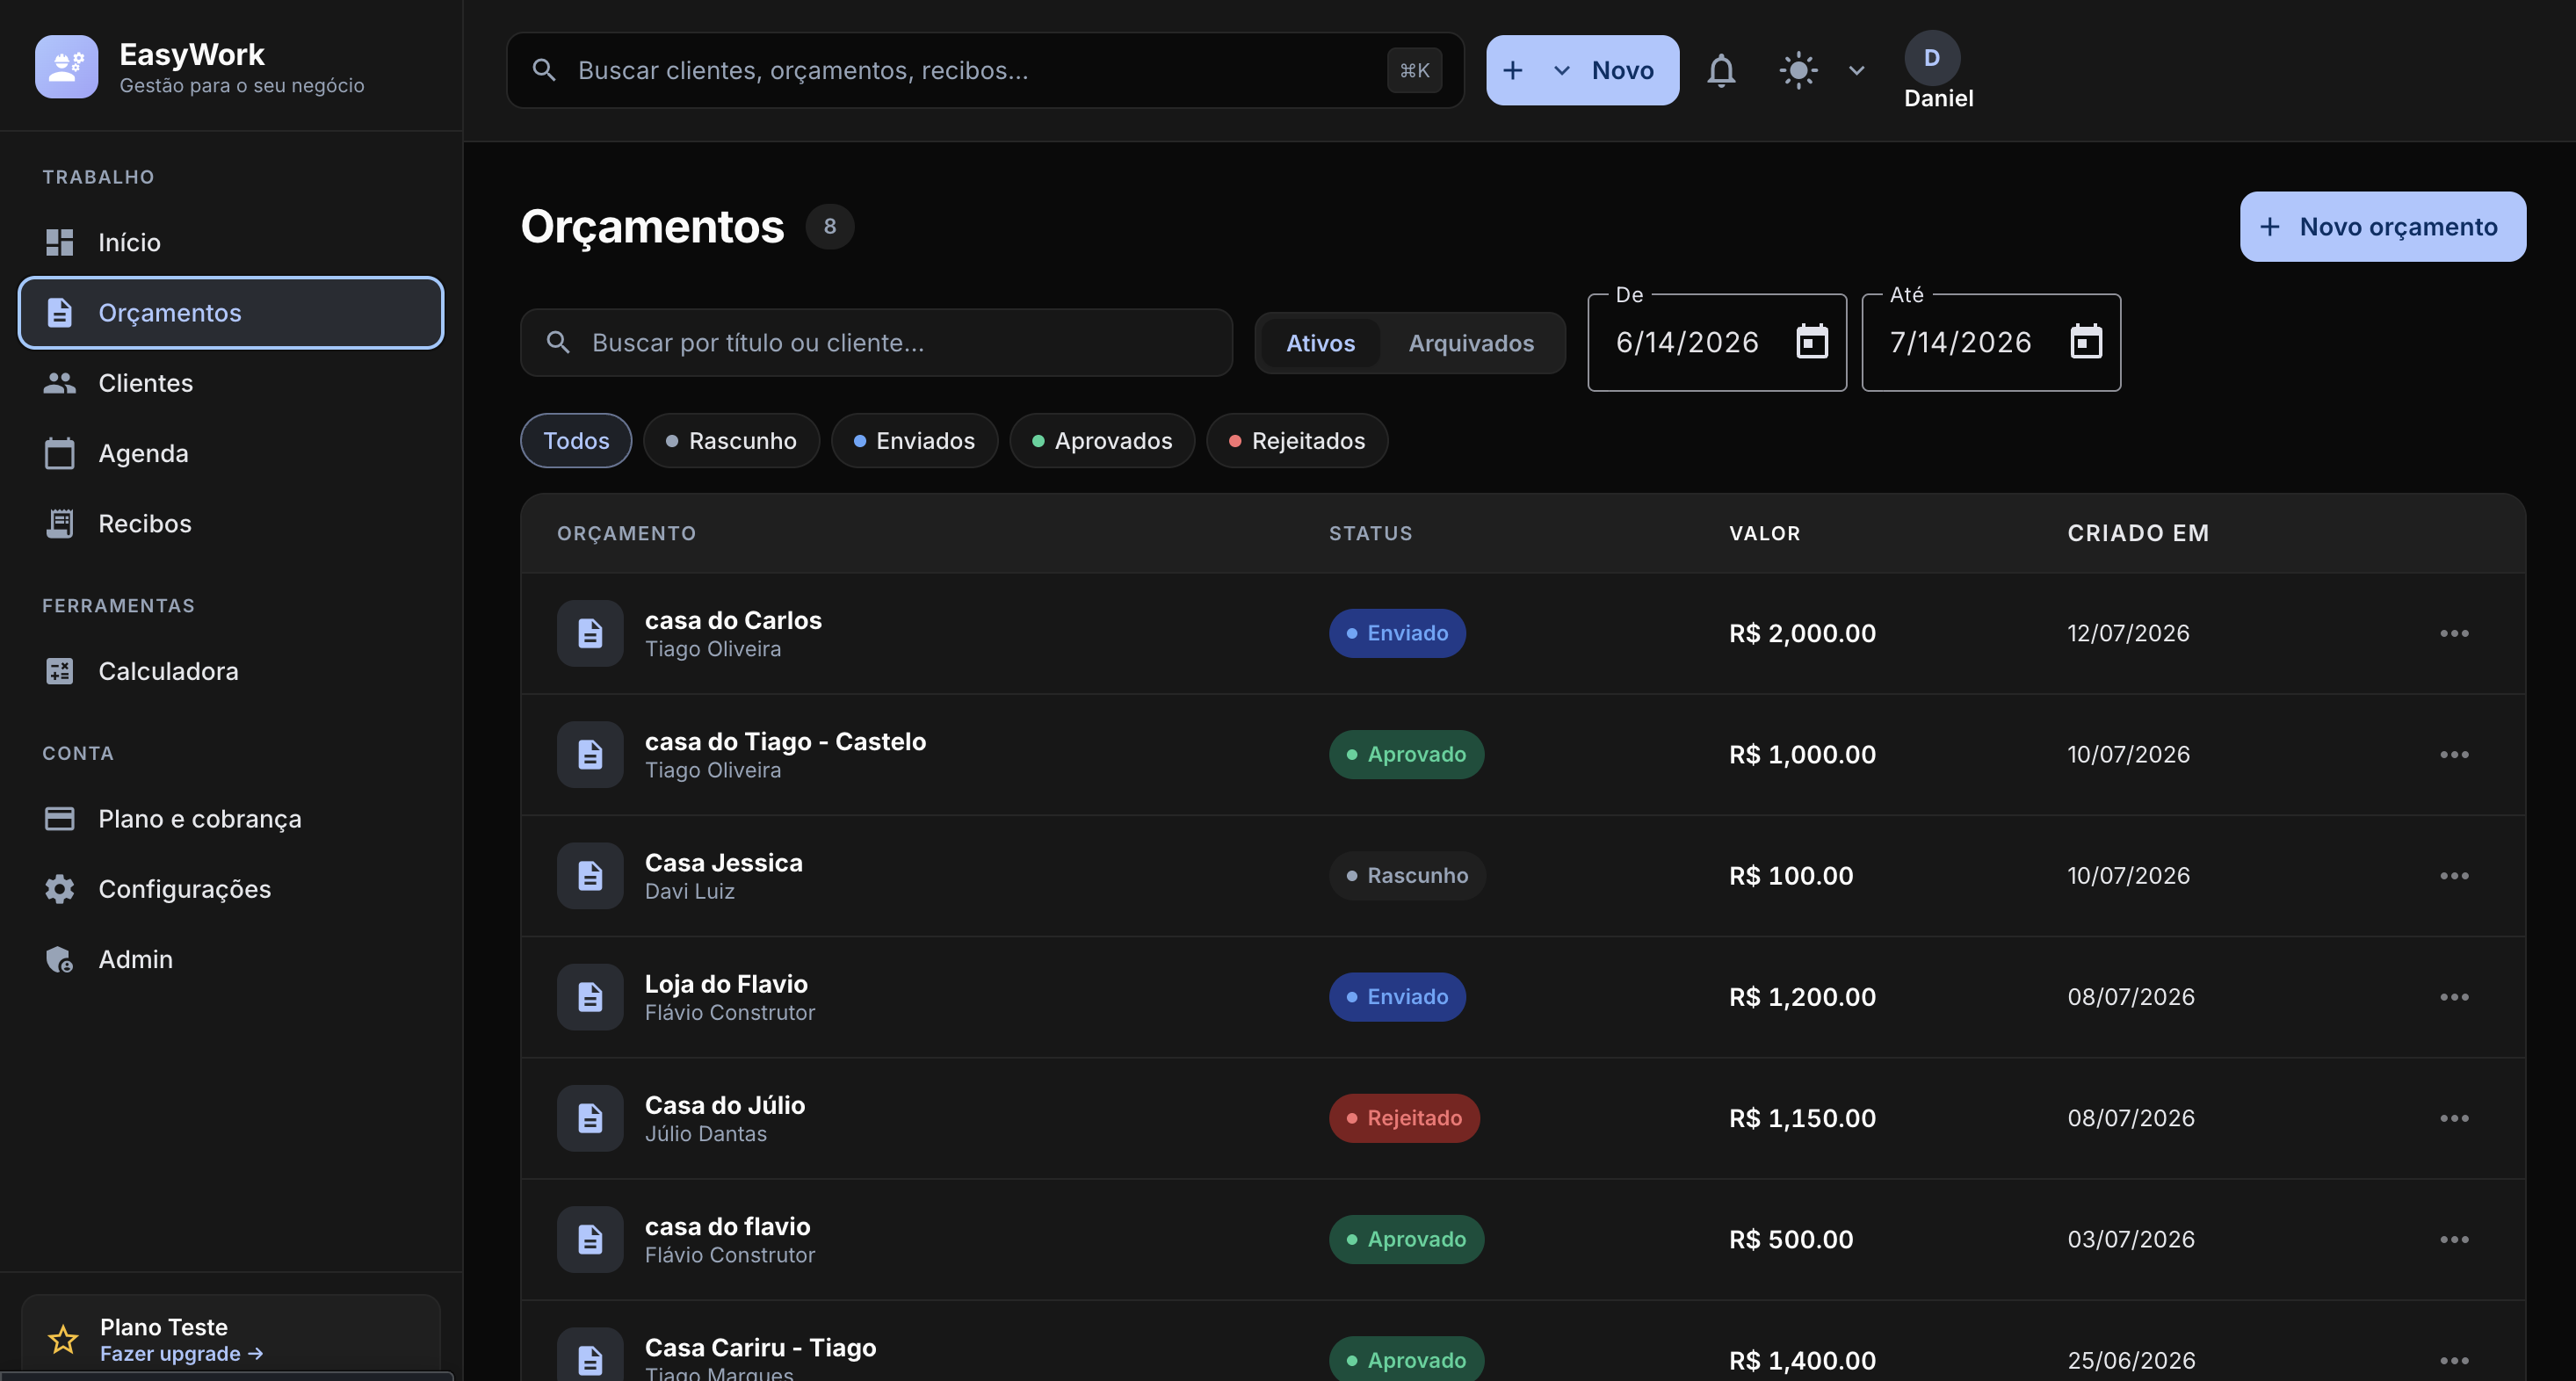Click Fazer upgrade link

click(x=181, y=1353)
